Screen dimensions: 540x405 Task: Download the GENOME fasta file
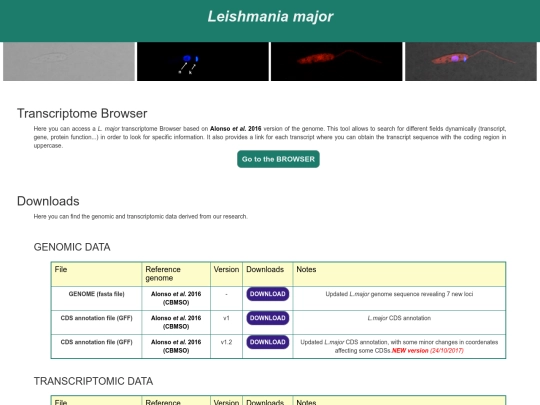pyautogui.click(x=268, y=294)
